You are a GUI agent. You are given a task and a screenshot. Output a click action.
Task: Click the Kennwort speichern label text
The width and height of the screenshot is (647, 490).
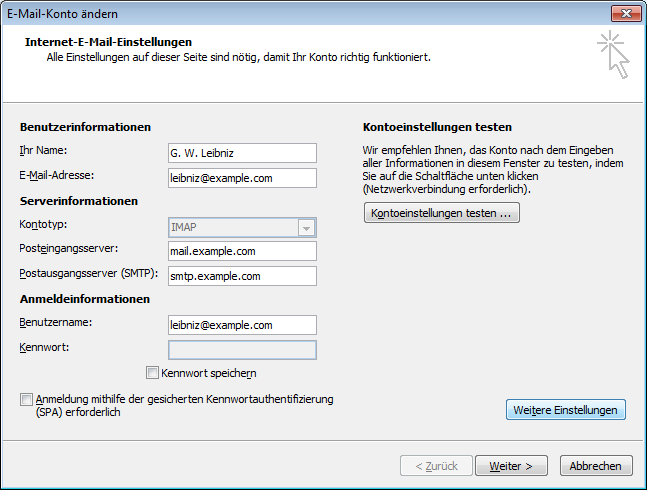tap(209, 373)
